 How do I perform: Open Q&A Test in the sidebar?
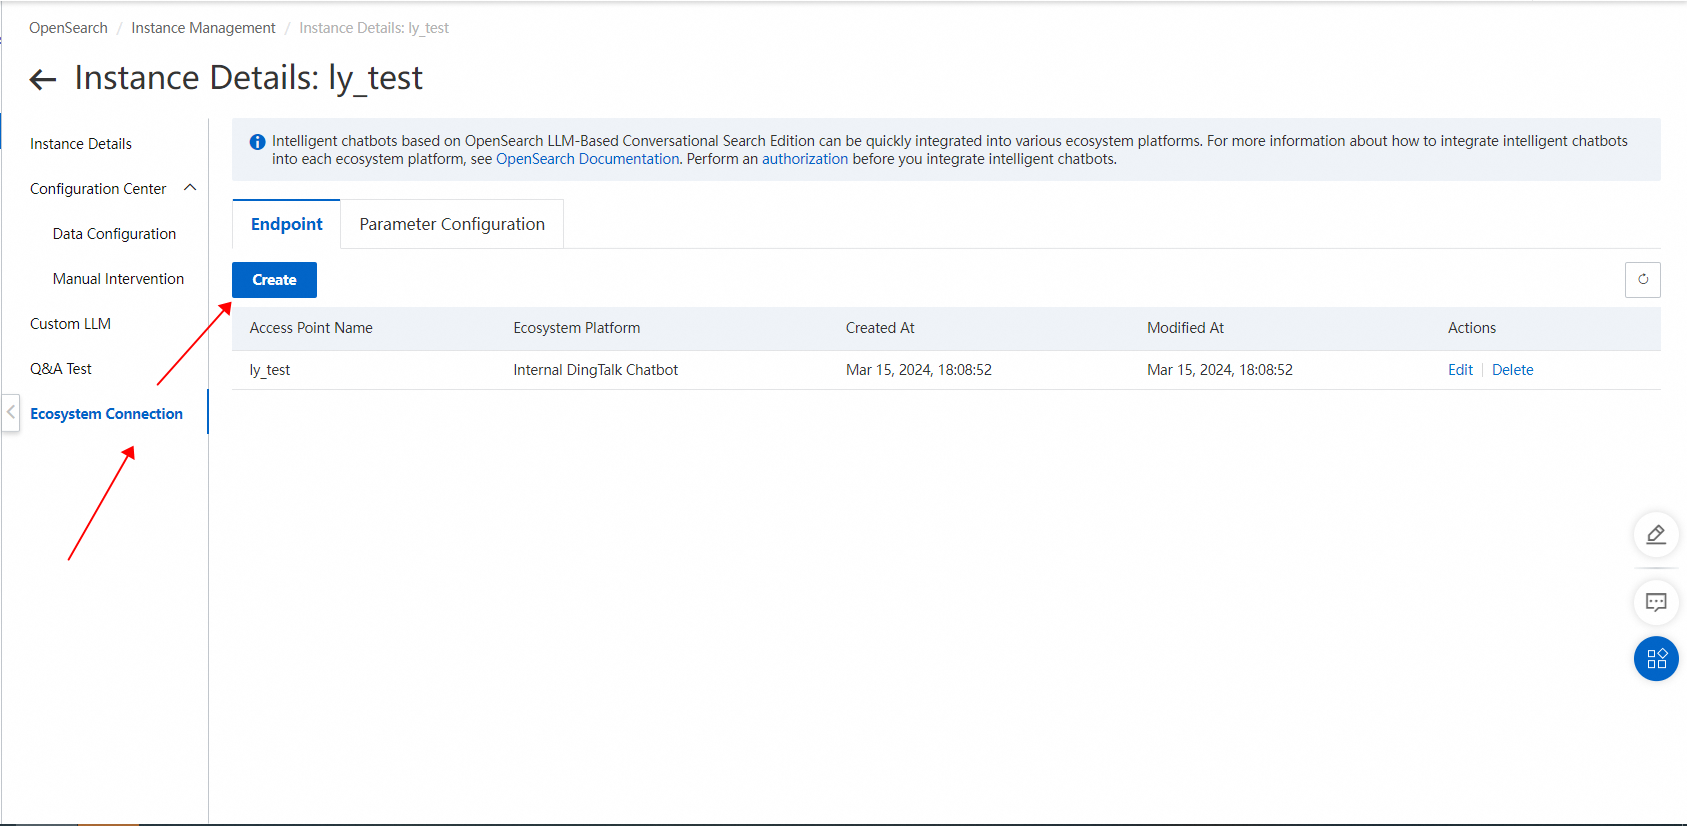[61, 369]
